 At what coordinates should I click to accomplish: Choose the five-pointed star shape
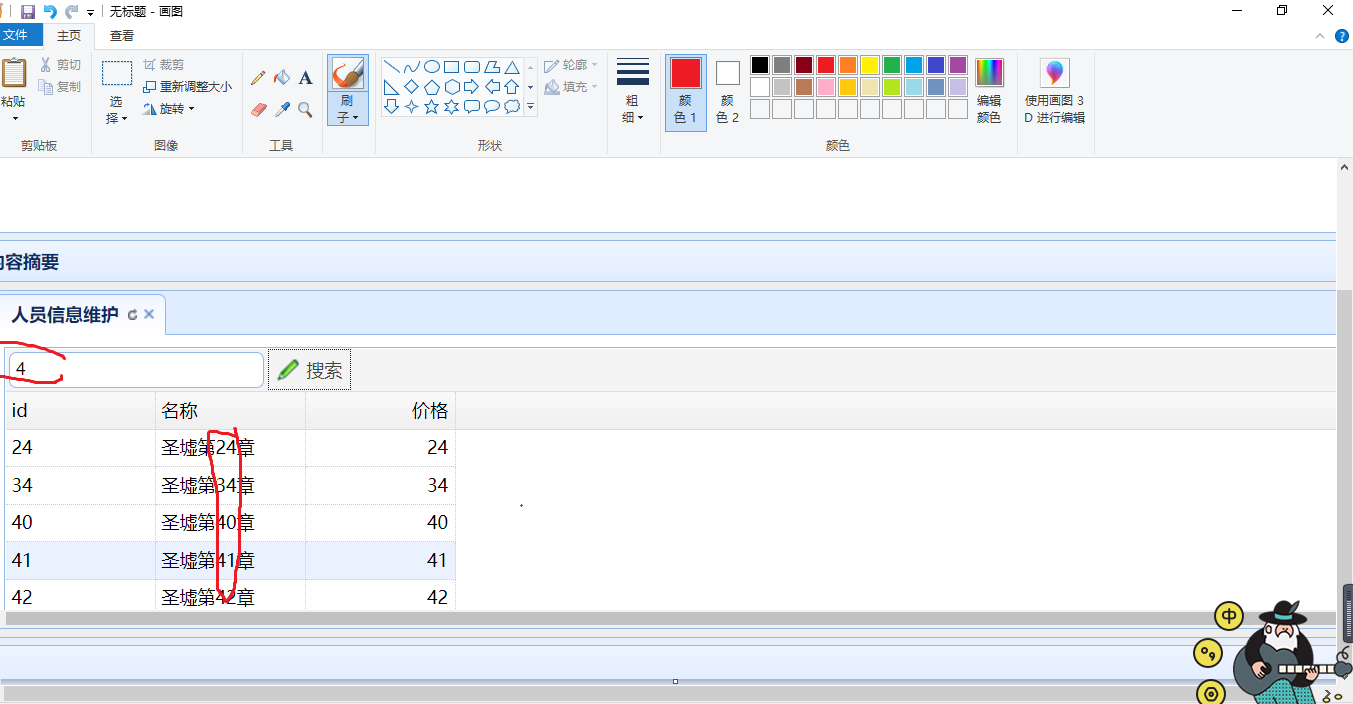click(x=431, y=106)
